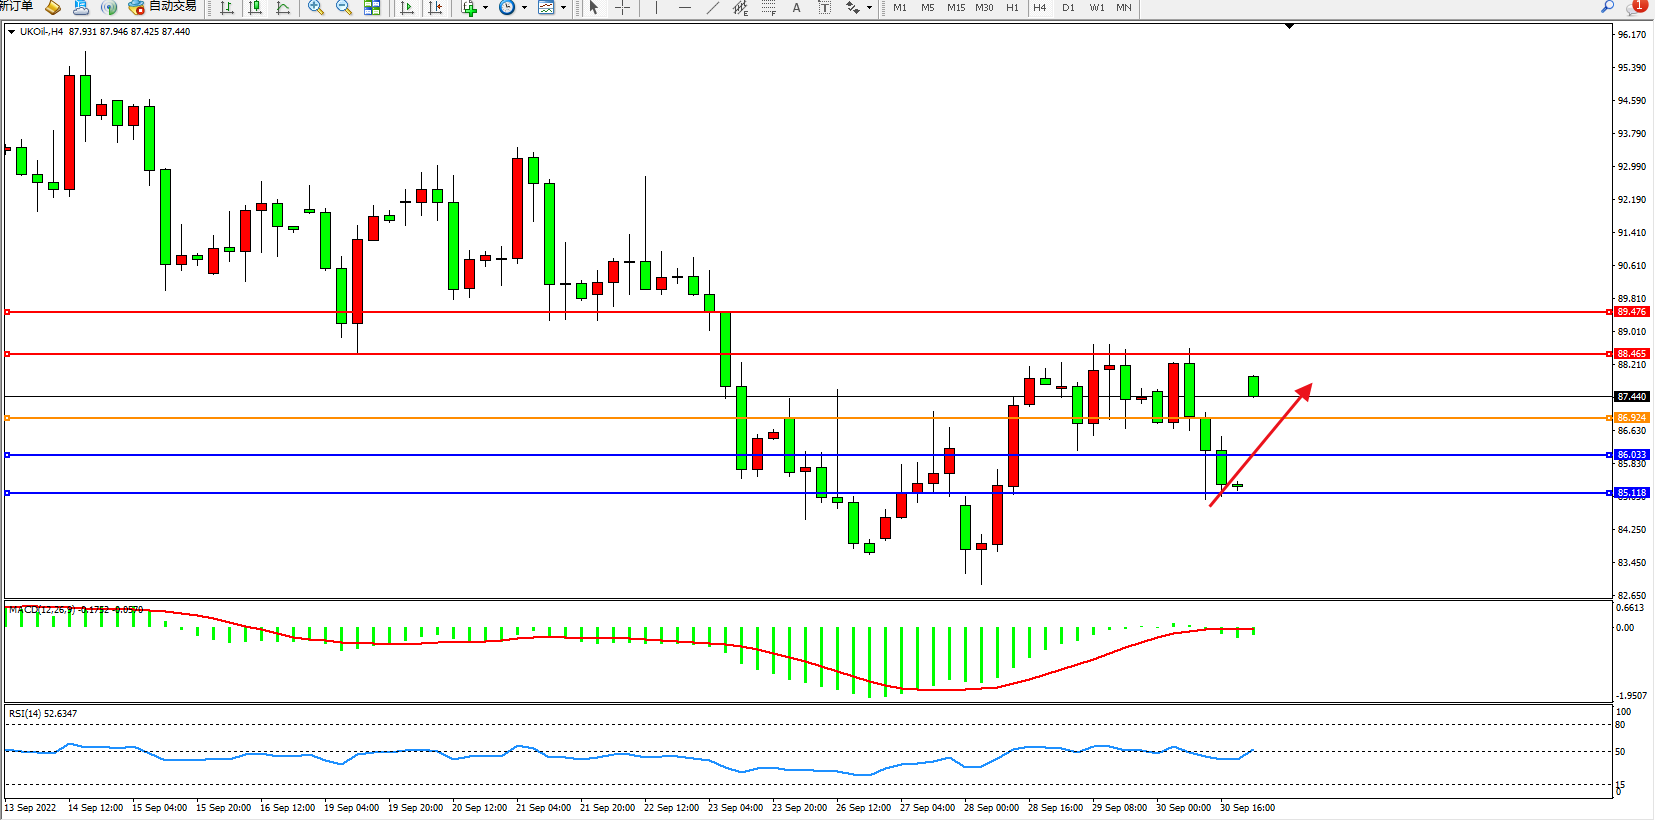Click the 89.476 red line price label

click(x=1631, y=312)
